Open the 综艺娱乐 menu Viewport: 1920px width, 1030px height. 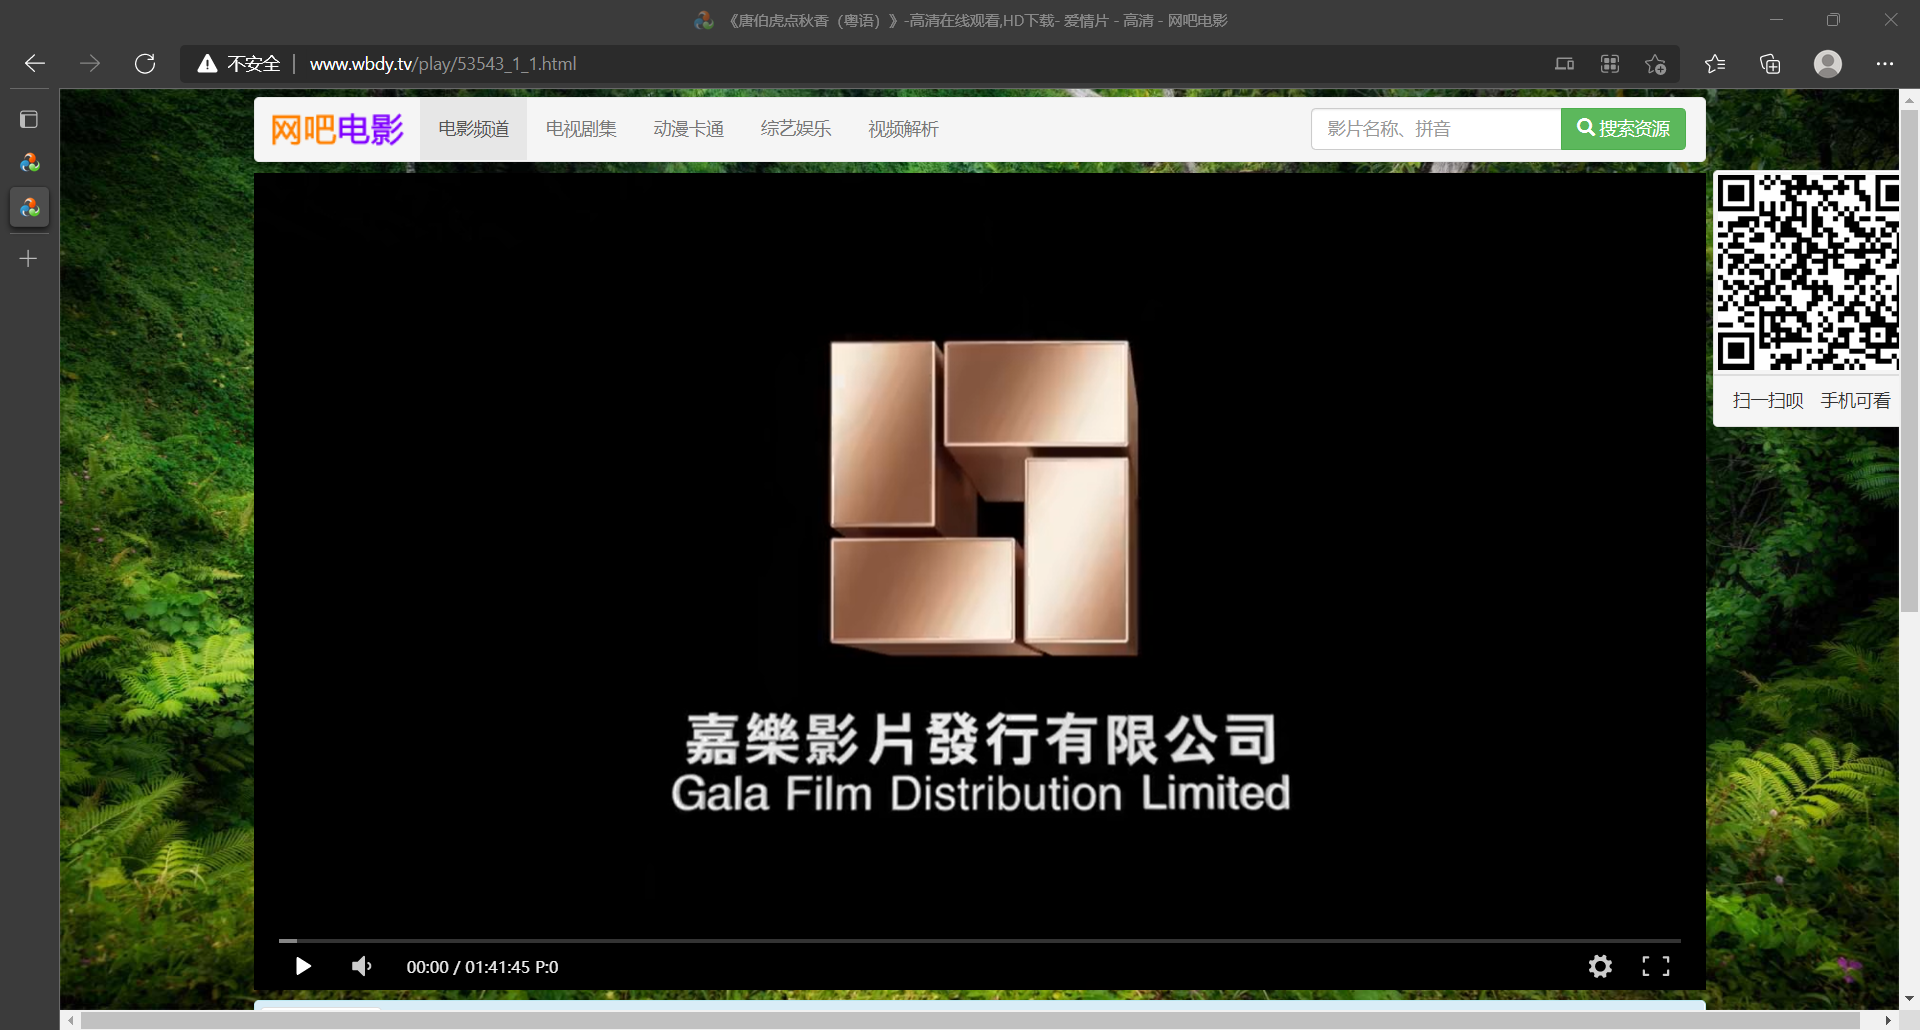pyautogui.click(x=796, y=129)
